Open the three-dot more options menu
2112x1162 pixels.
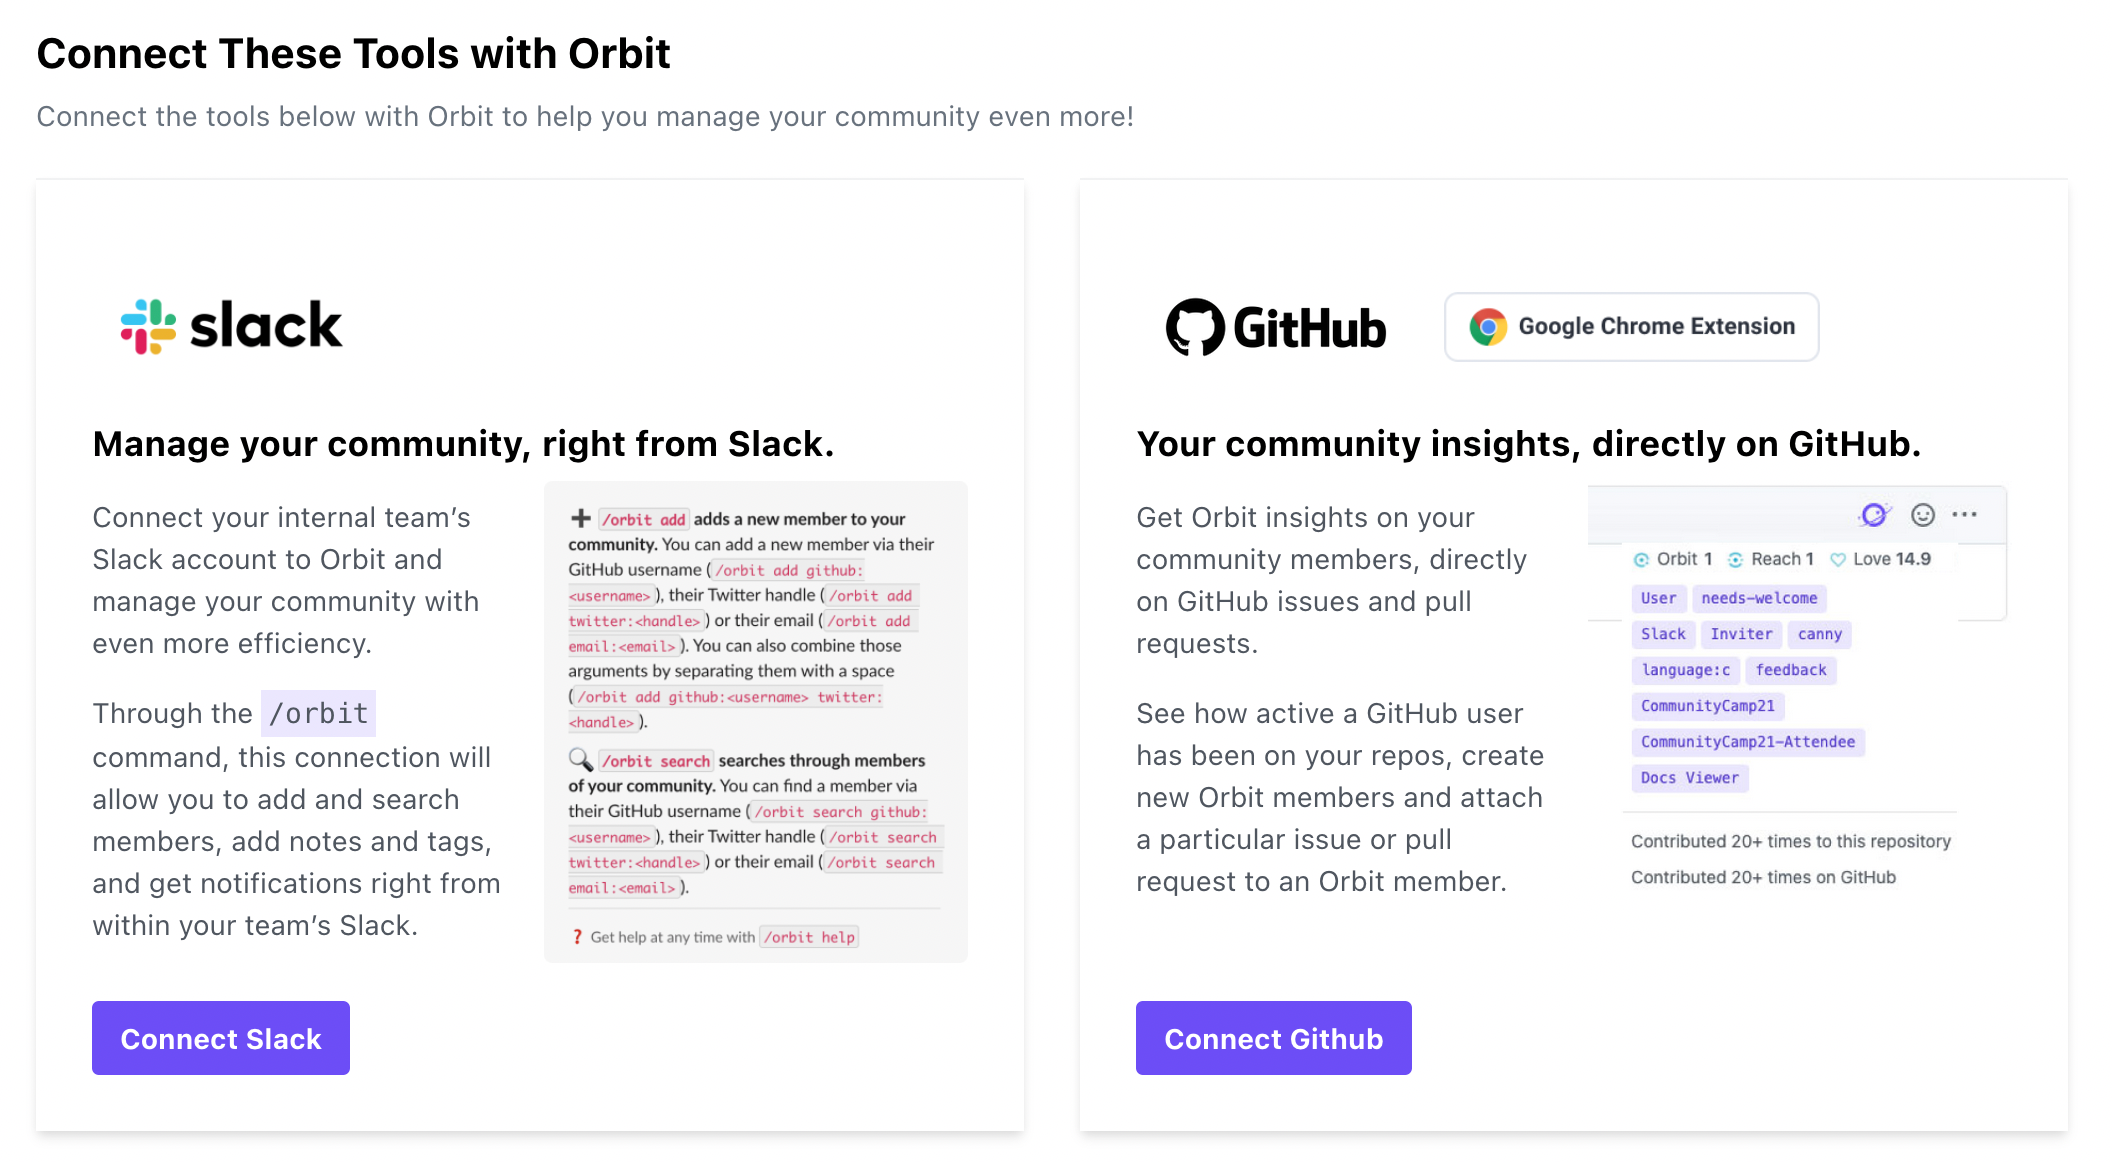(x=1965, y=515)
